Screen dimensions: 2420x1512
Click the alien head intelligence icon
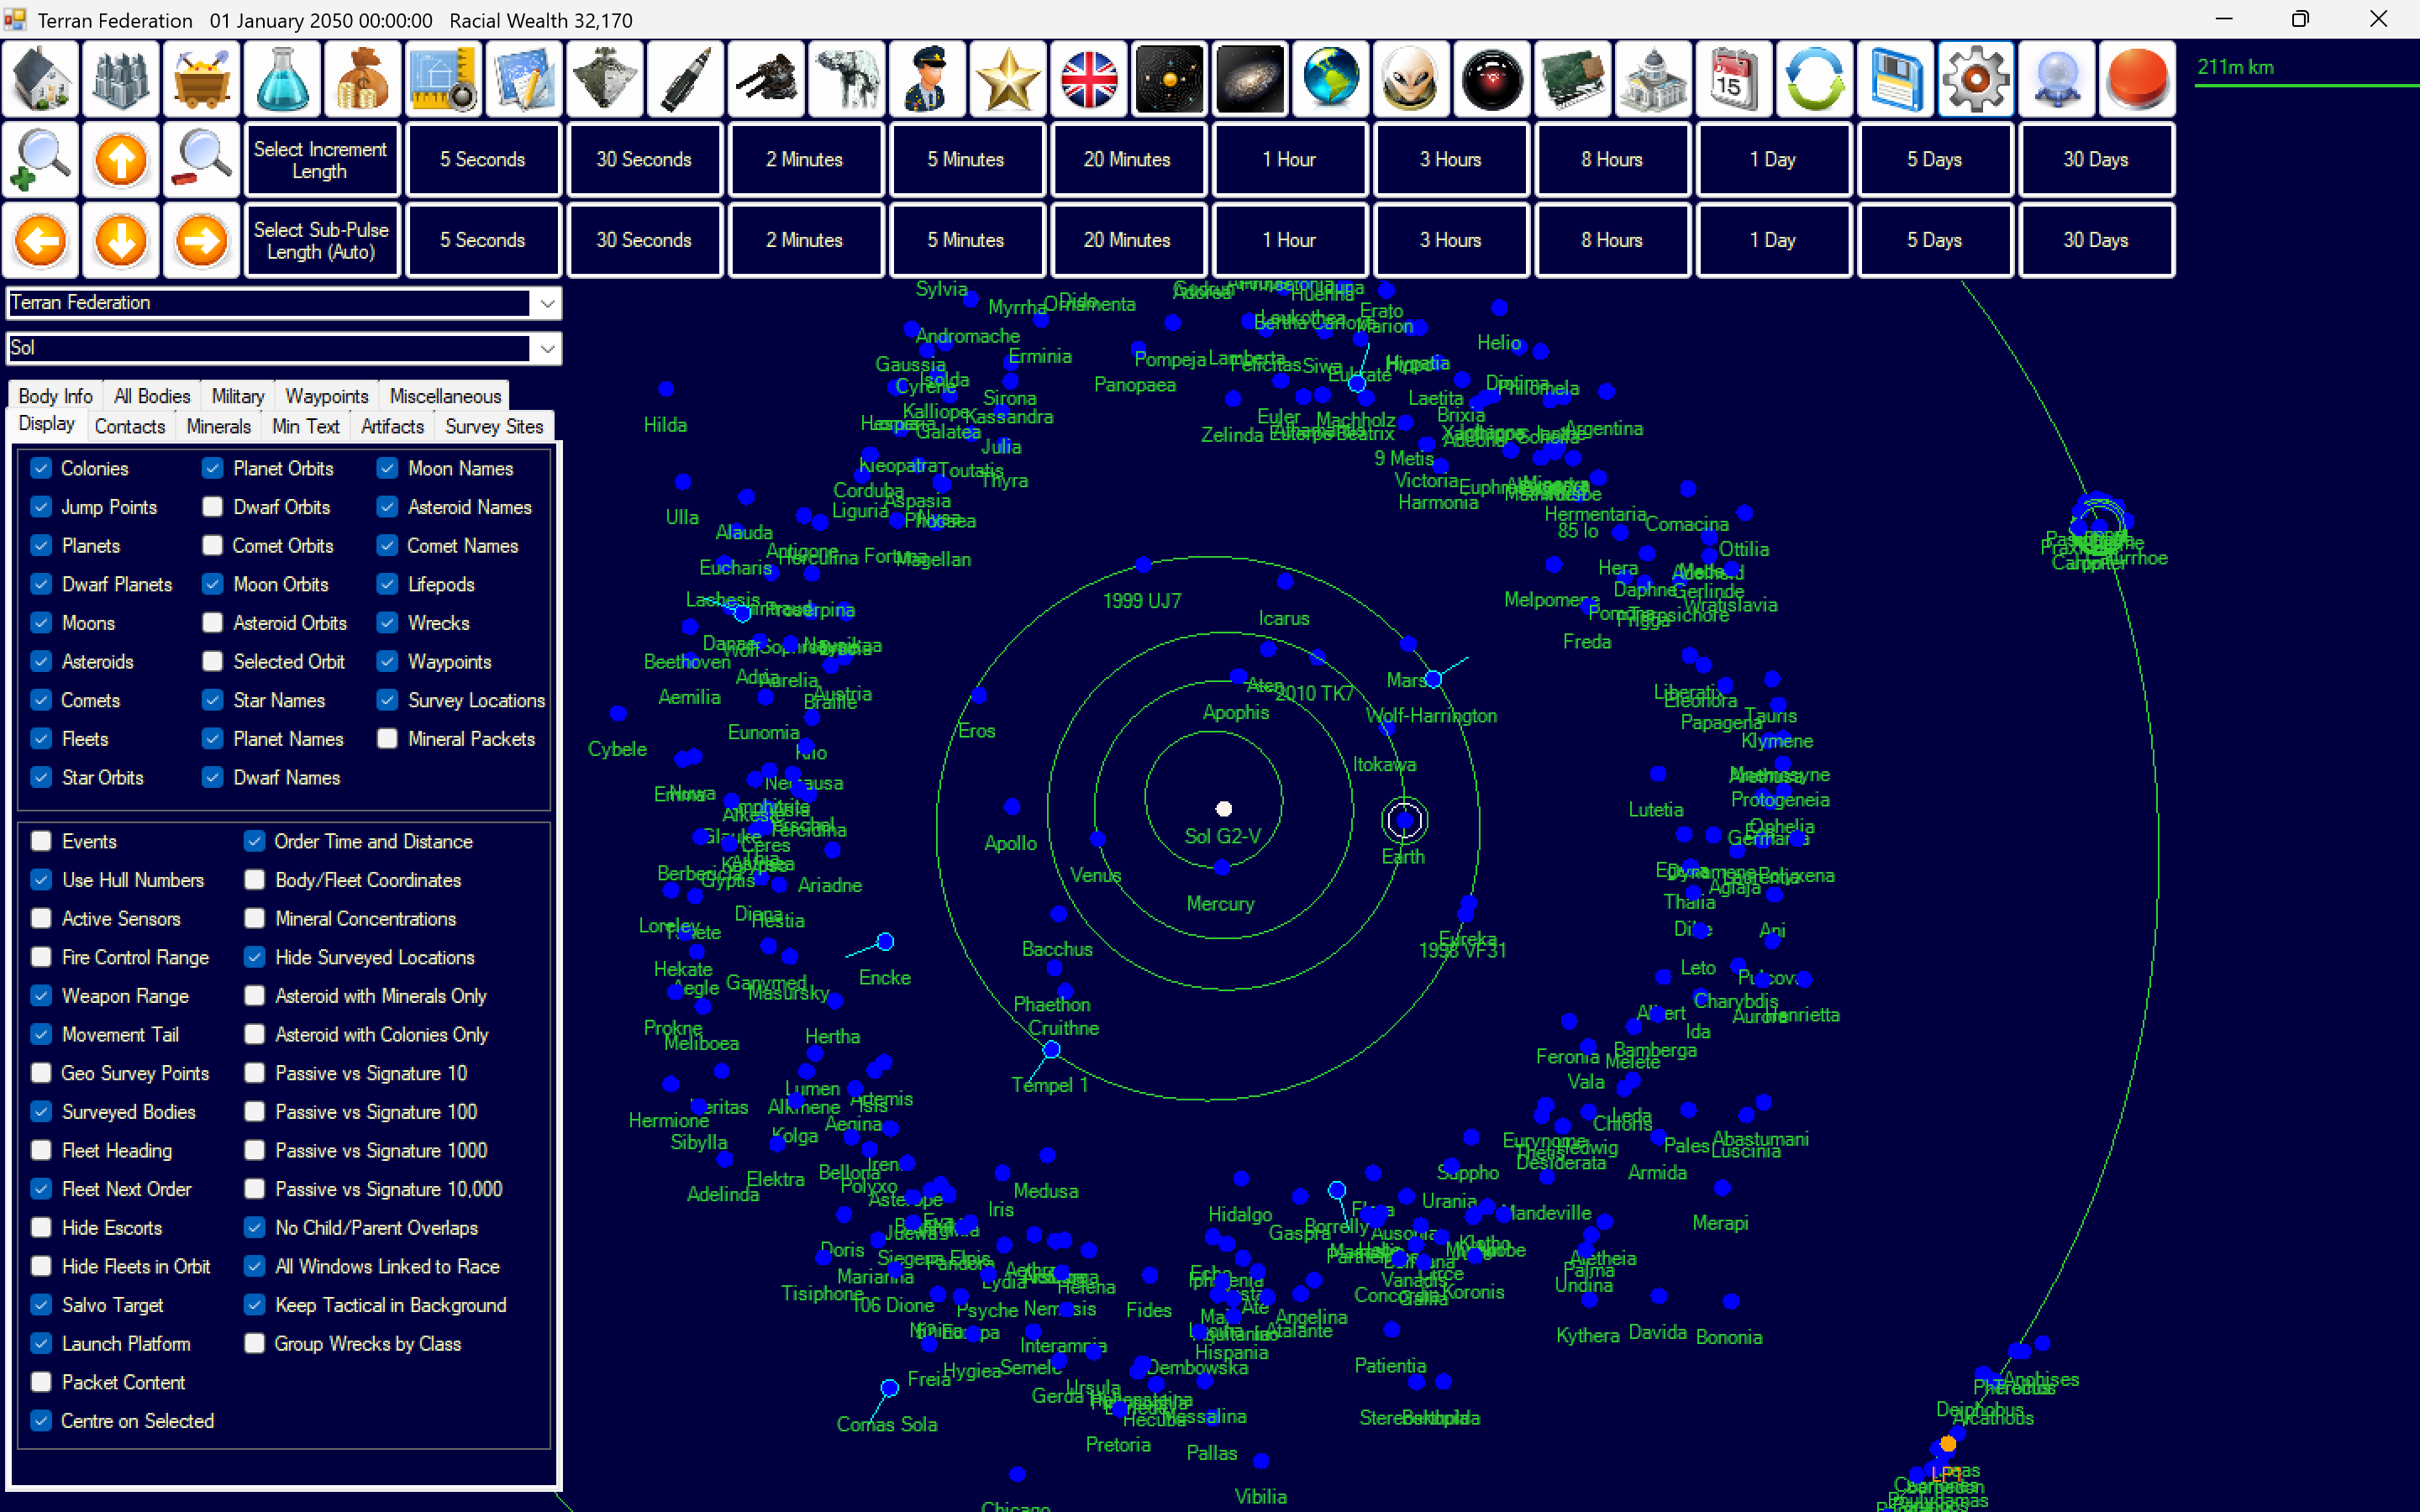[1411, 79]
